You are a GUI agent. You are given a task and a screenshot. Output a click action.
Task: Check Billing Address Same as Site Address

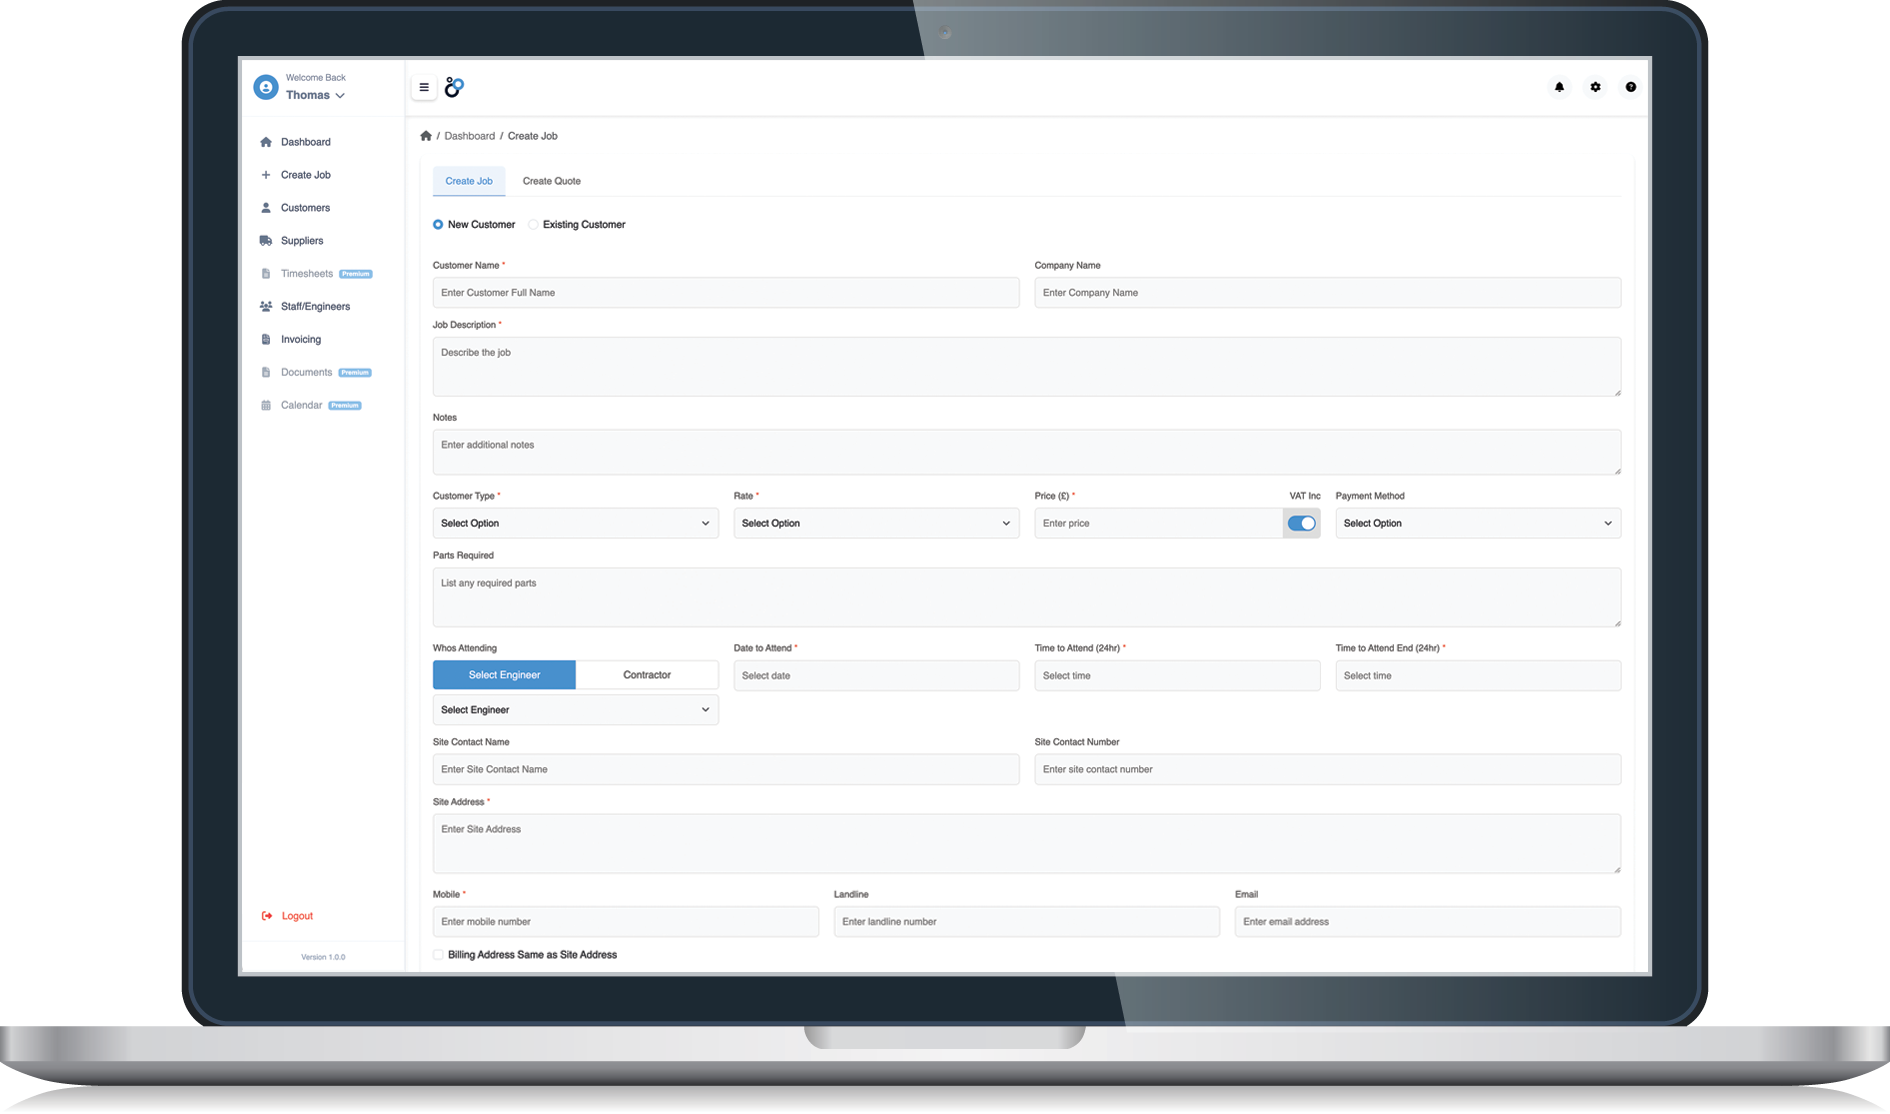coord(438,955)
